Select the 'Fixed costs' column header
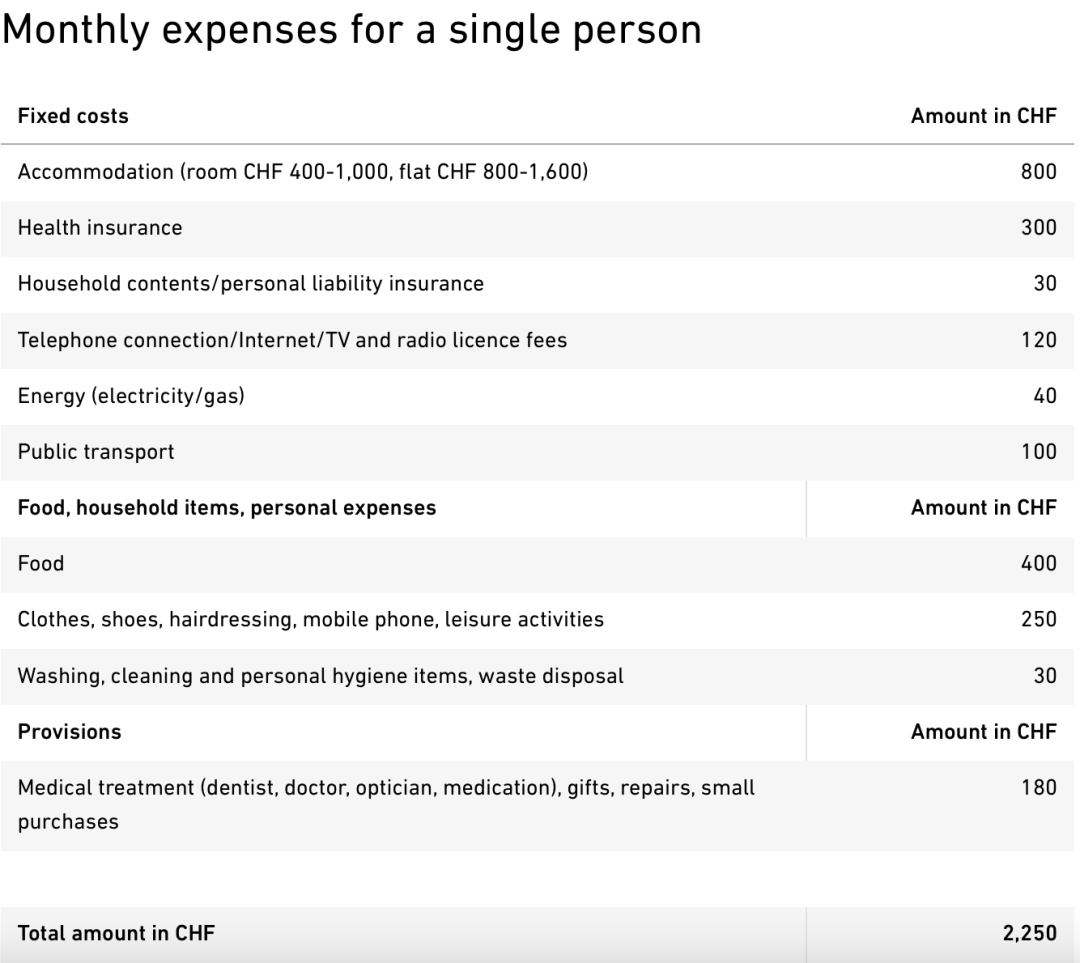Image resolution: width=1080 pixels, height=963 pixels. click(73, 116)
